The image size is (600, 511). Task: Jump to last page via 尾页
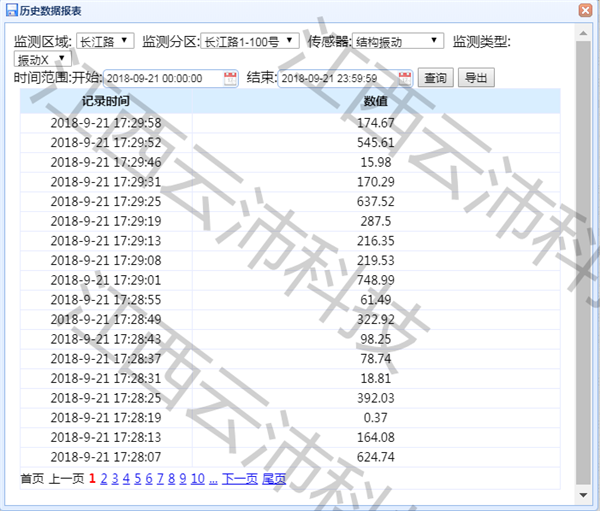[x=274, y=478]
